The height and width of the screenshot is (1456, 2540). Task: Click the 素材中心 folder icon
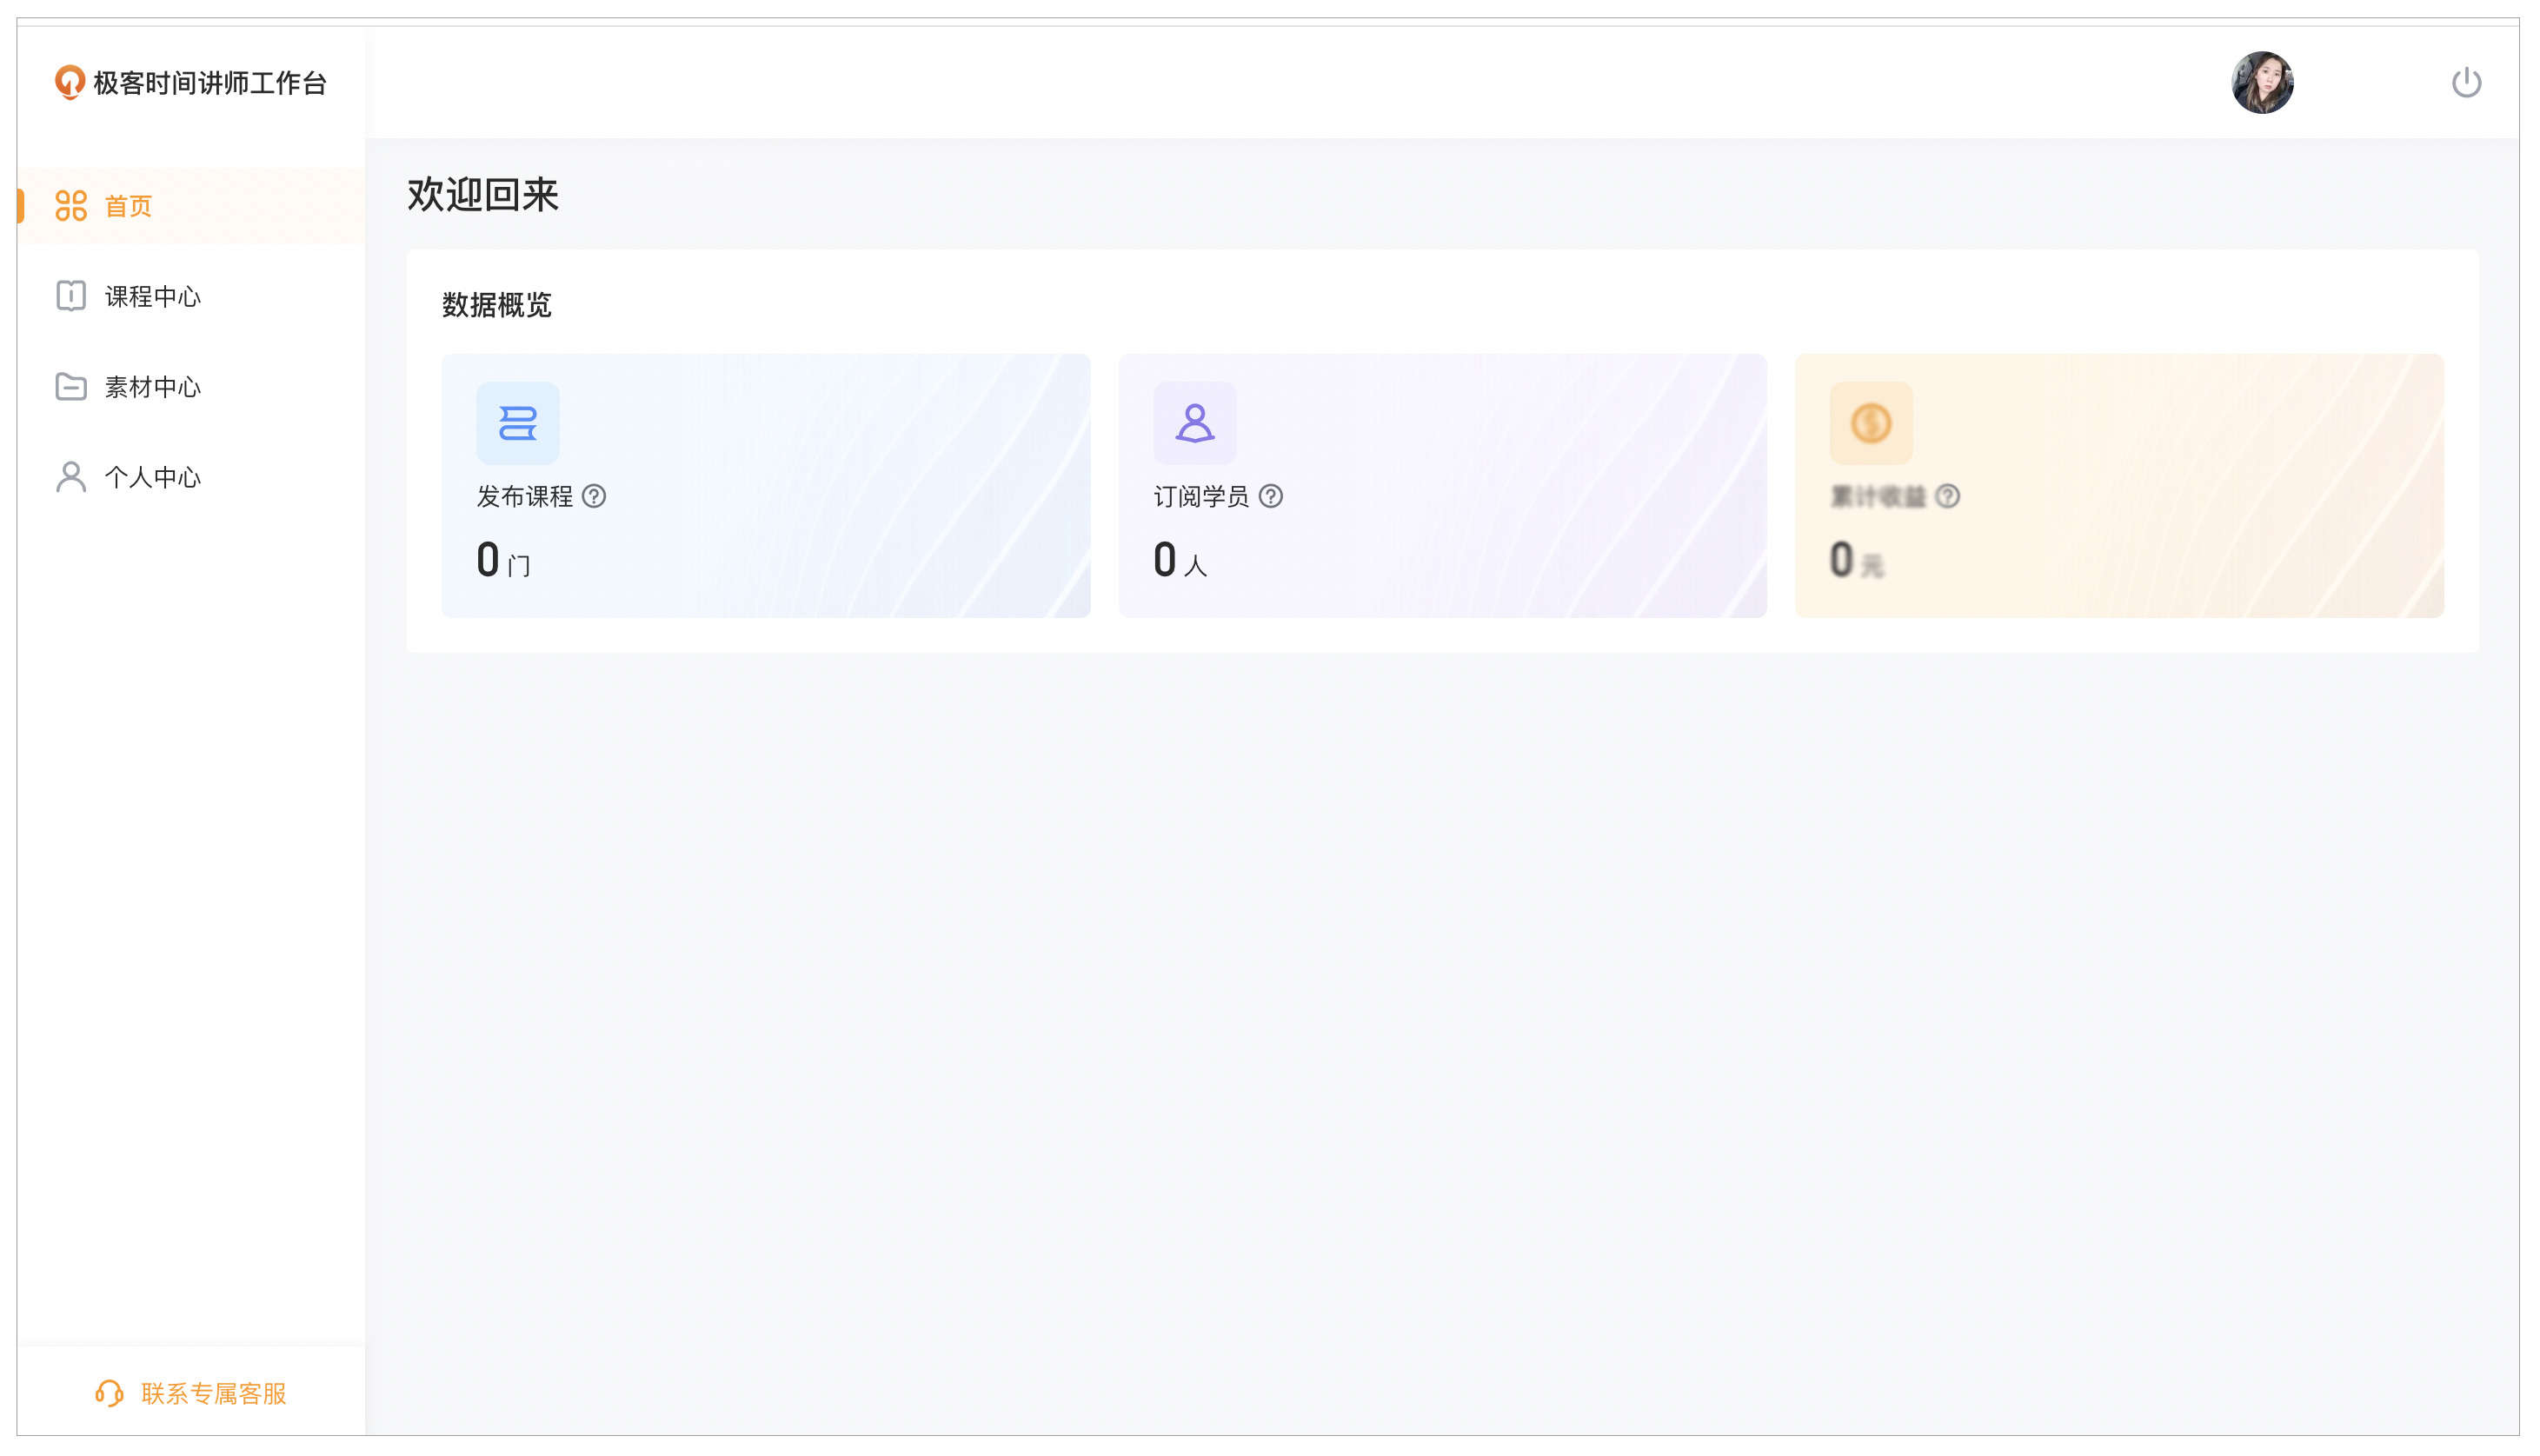(71, 387)
